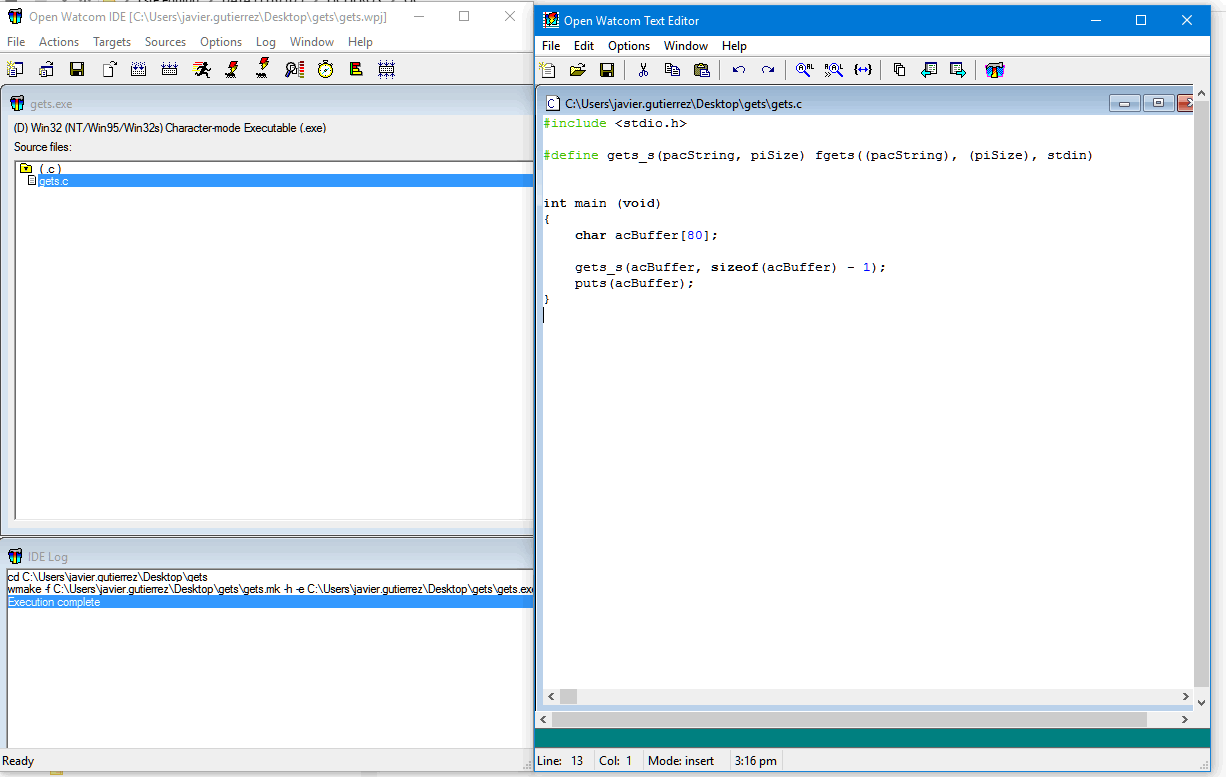The image size is (1226, 777).
Task: Open Window menu in Watcom IDE
Action: (x=312, y=42)
